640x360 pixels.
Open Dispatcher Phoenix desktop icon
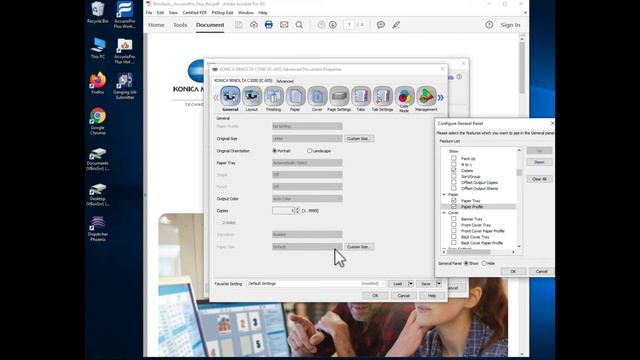point(98,229)
